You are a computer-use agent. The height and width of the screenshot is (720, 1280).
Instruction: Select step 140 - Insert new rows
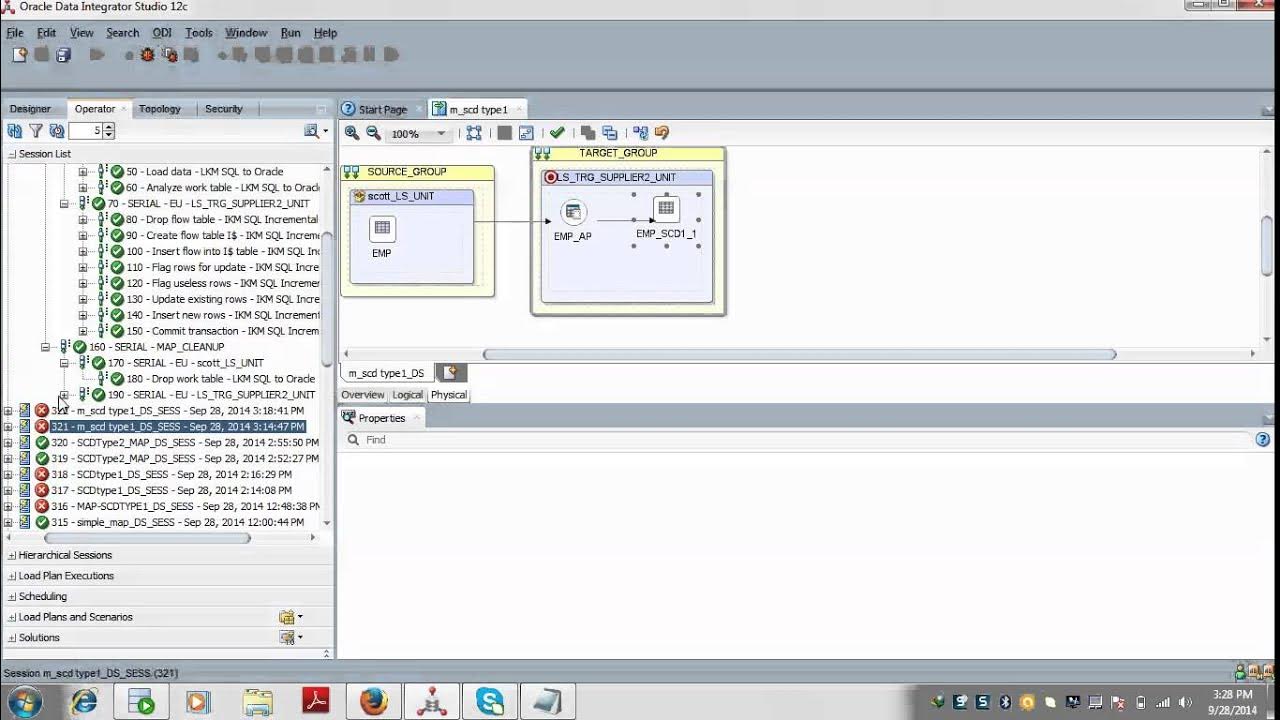tap(222, 315)
